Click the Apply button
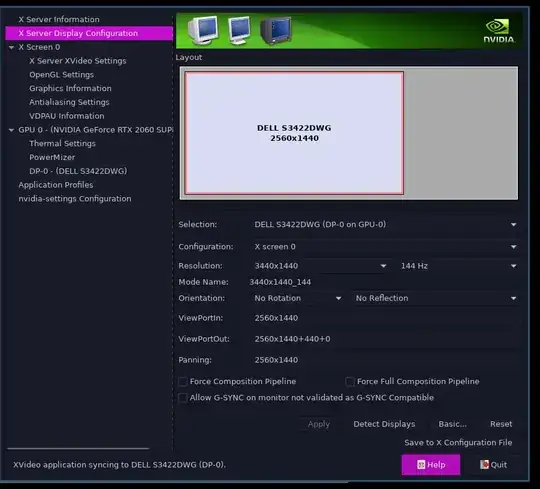 point(319,424)
